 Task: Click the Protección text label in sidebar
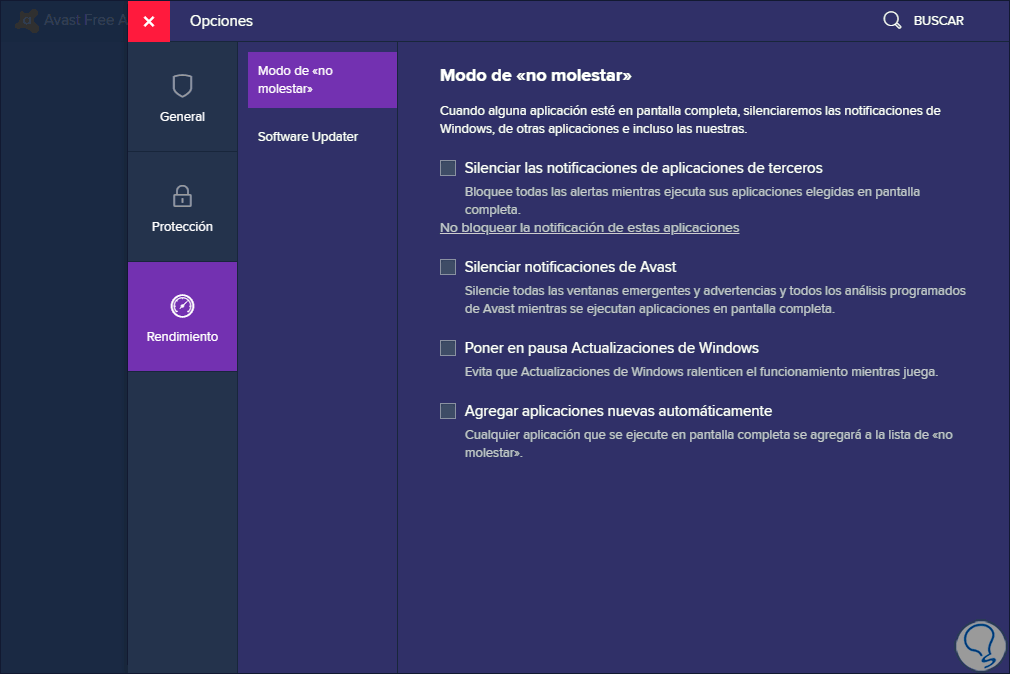182,227
